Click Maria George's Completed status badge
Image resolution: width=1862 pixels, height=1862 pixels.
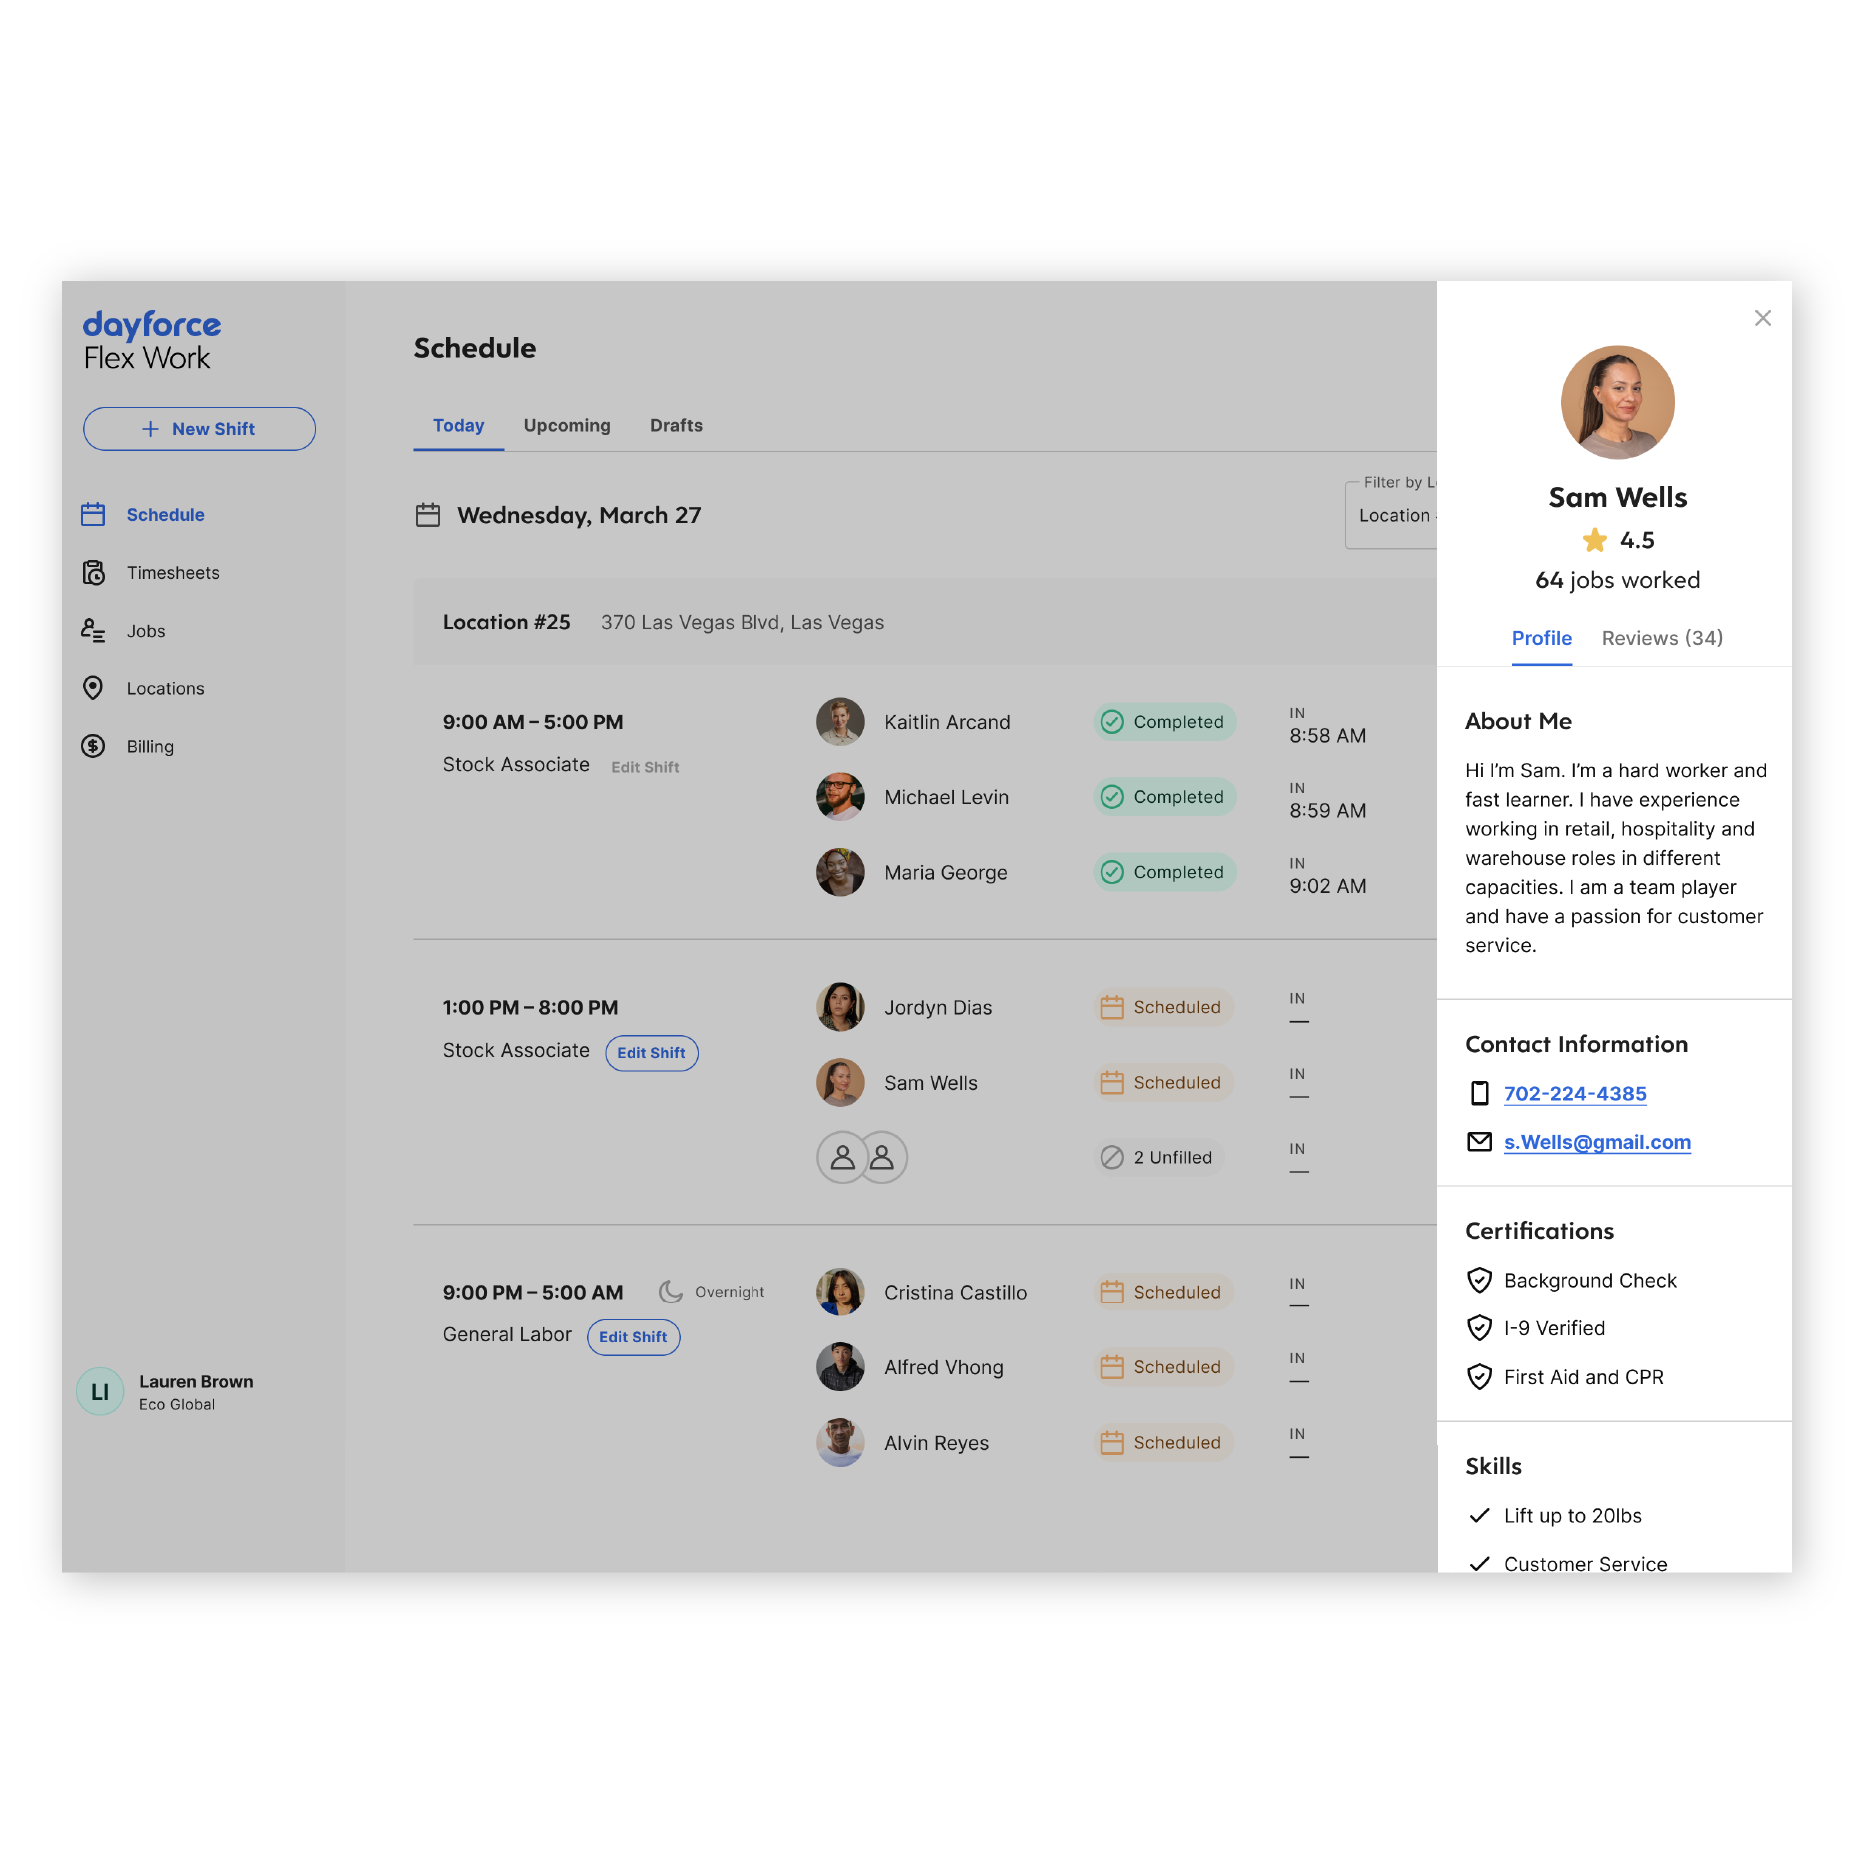click(1164, 872)
